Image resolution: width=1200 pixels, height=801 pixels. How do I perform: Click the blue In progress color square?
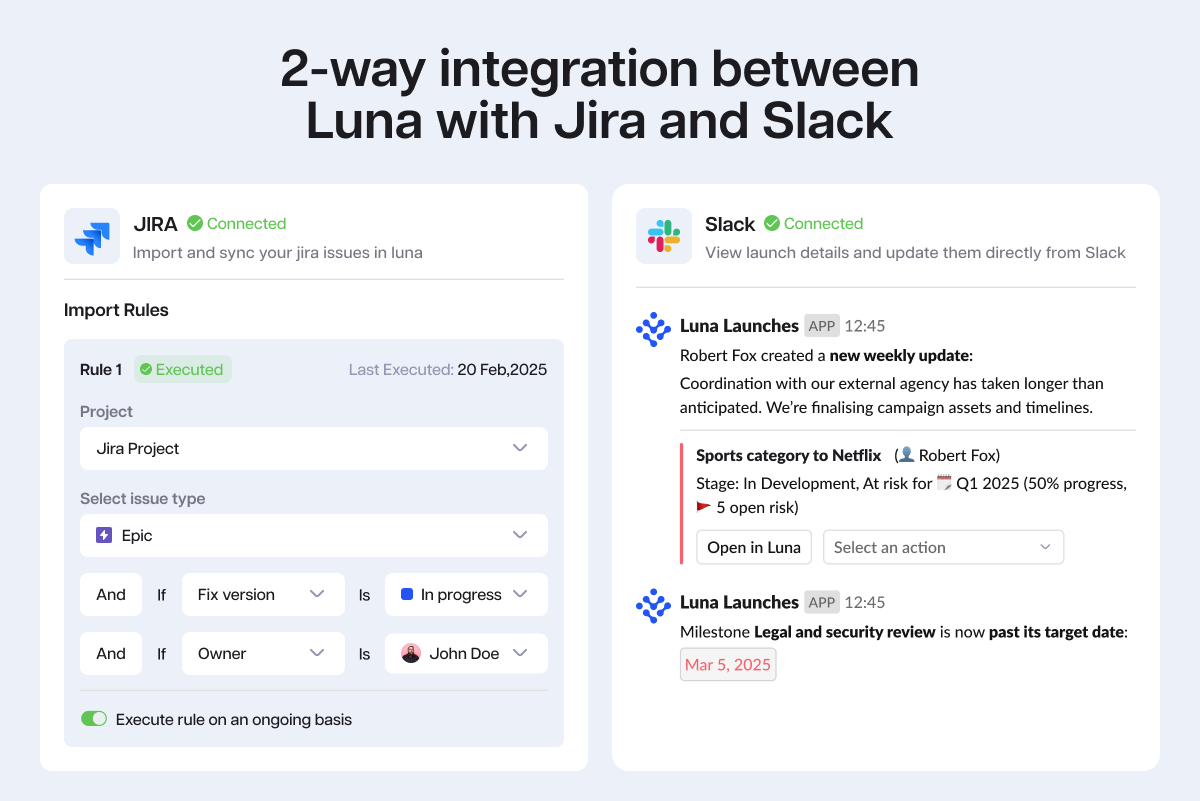(x=407, y=594)
